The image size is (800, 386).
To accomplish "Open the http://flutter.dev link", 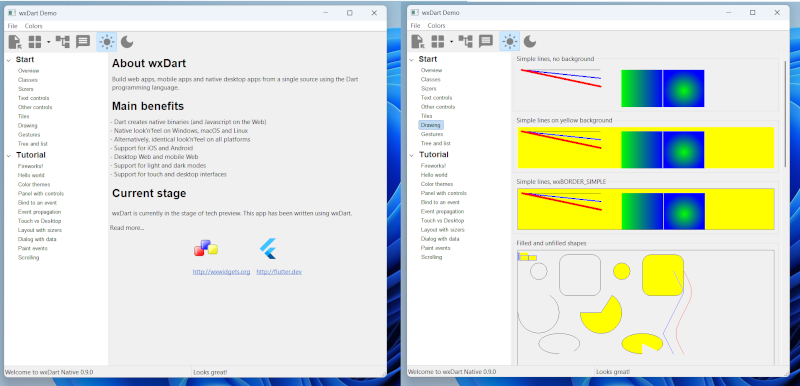I will (279, 272).
